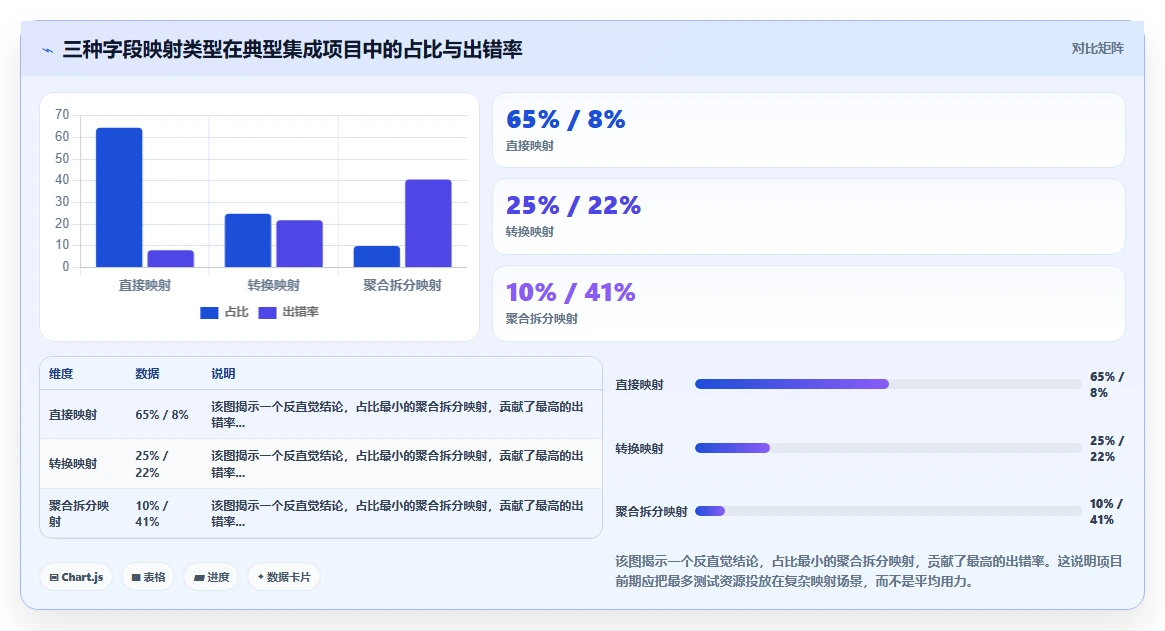
Task: Click the 10% / 41% progress value
Action: point(1106,512)
